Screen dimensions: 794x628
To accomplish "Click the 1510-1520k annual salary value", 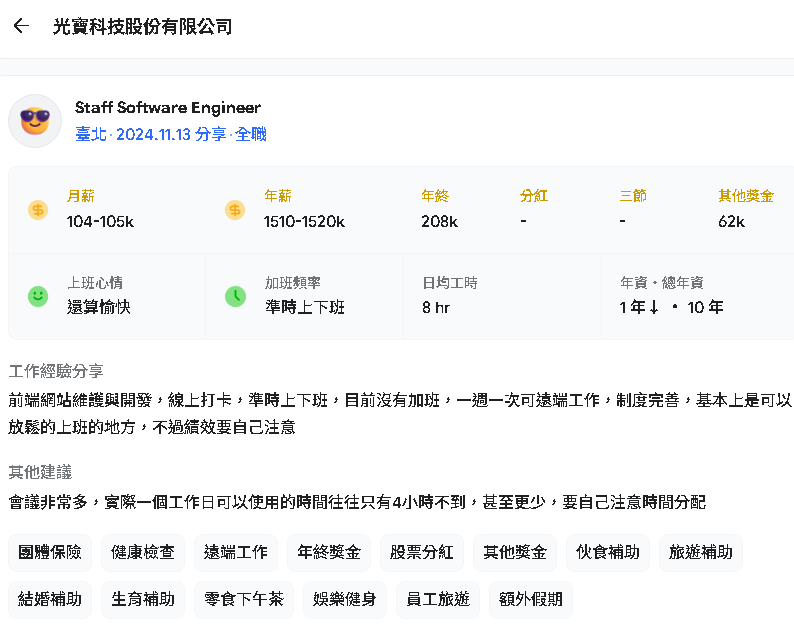I will 304,221.
